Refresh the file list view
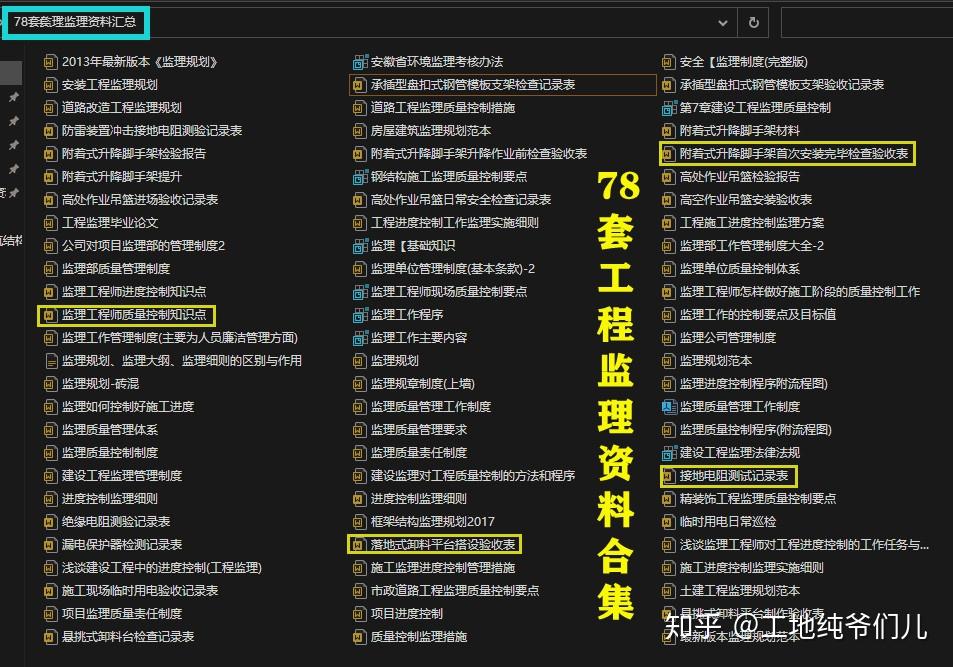 (753, 22)
